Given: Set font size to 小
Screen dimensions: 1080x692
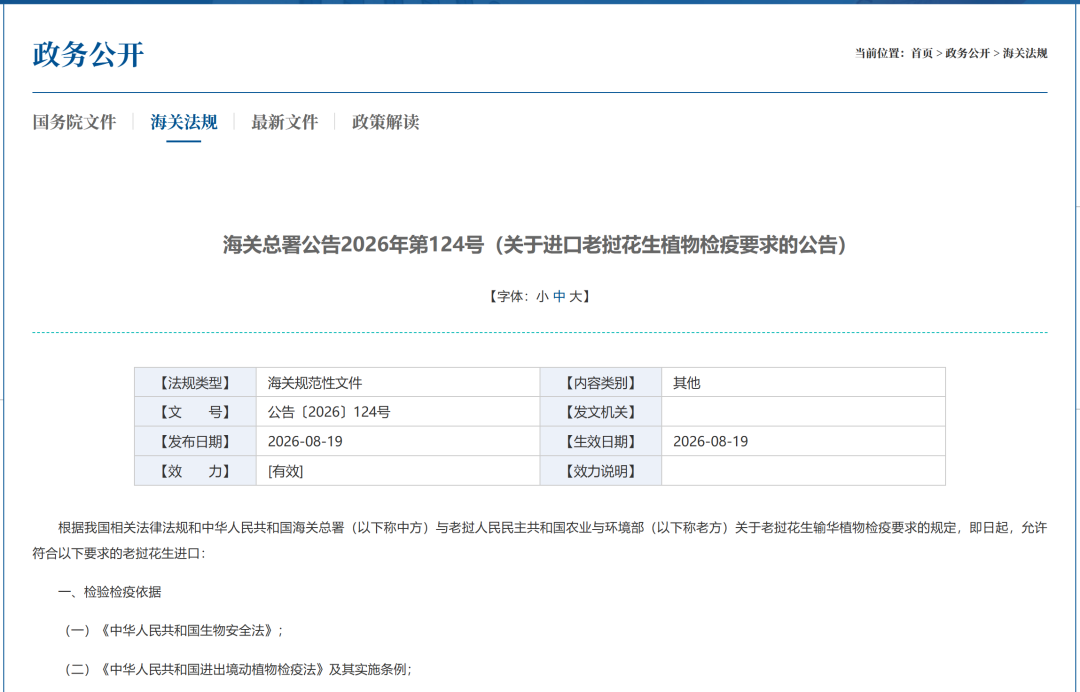Looking at the screenshot, I should (542, 296).
